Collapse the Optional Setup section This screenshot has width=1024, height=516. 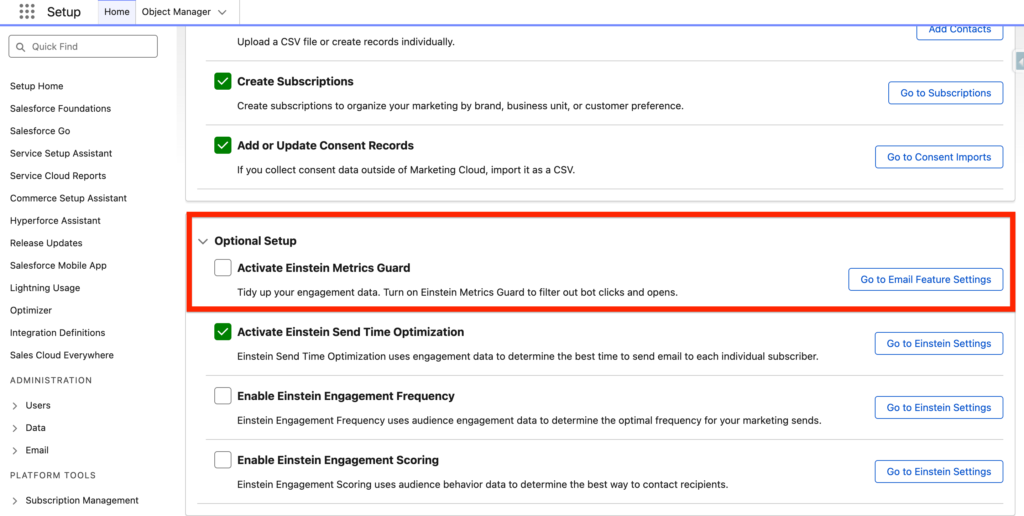203,241
